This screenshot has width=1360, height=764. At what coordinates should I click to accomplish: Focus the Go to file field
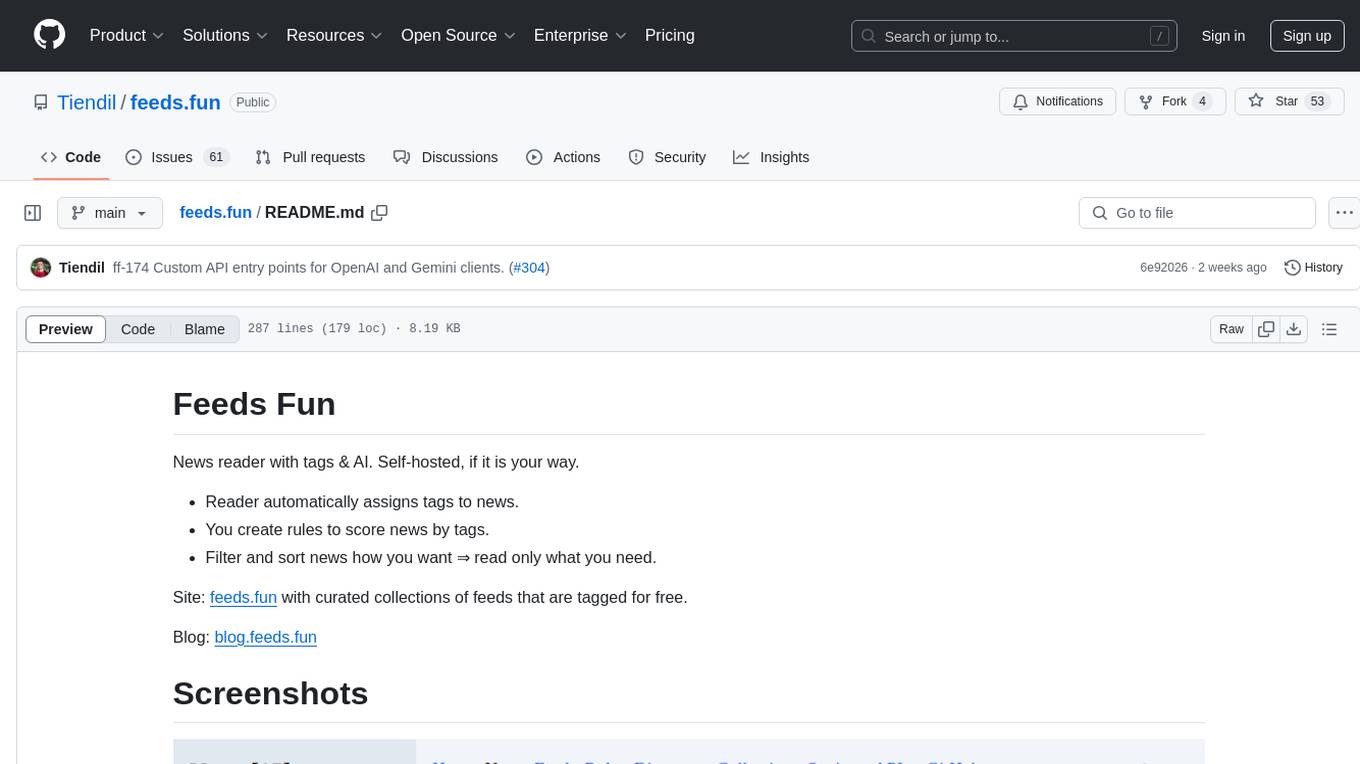point(1197,213)
